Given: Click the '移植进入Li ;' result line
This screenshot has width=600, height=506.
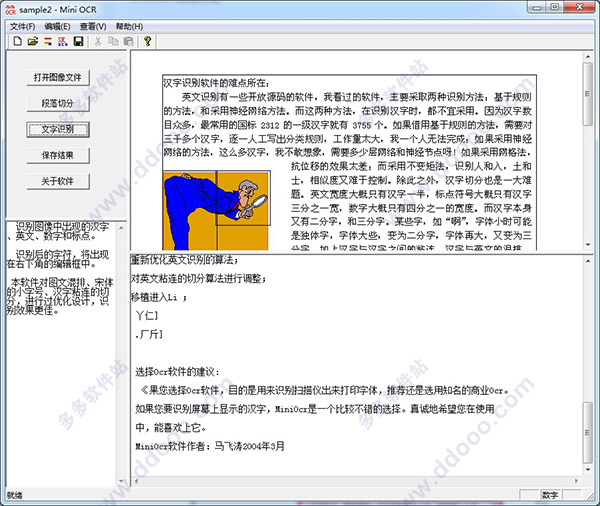Looking at the screenshot, I should point(159,297).
